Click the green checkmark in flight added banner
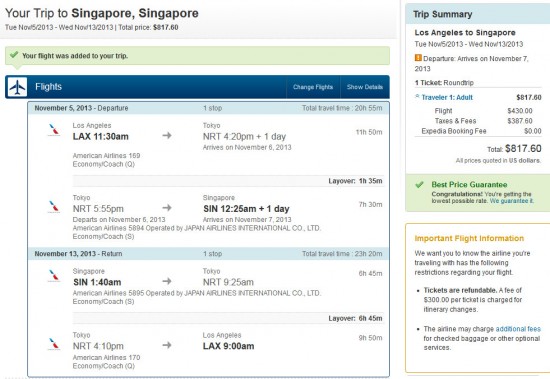Image resolution: width=550 pixels, height=379 pixels. 14,55
